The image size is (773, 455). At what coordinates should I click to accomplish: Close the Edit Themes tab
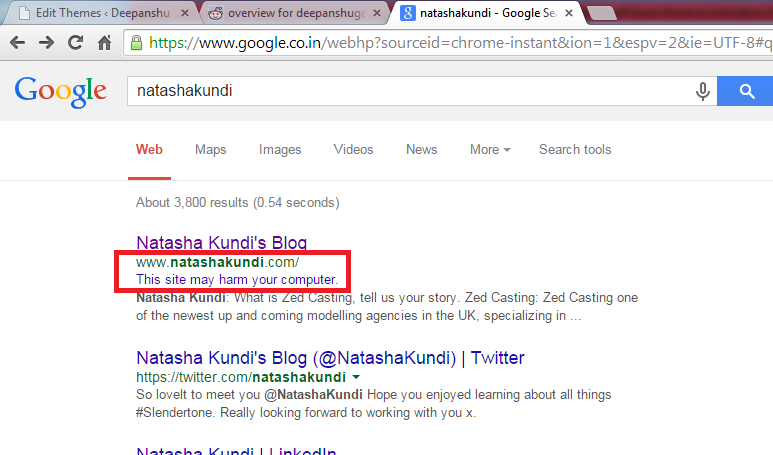tap(184, 14)
